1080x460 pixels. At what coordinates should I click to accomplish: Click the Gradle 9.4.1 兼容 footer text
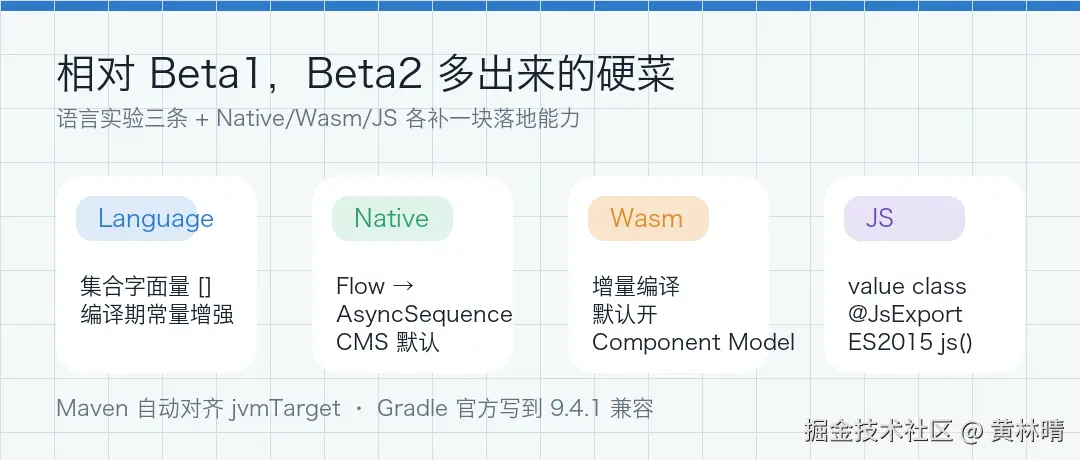click(515, 409)
